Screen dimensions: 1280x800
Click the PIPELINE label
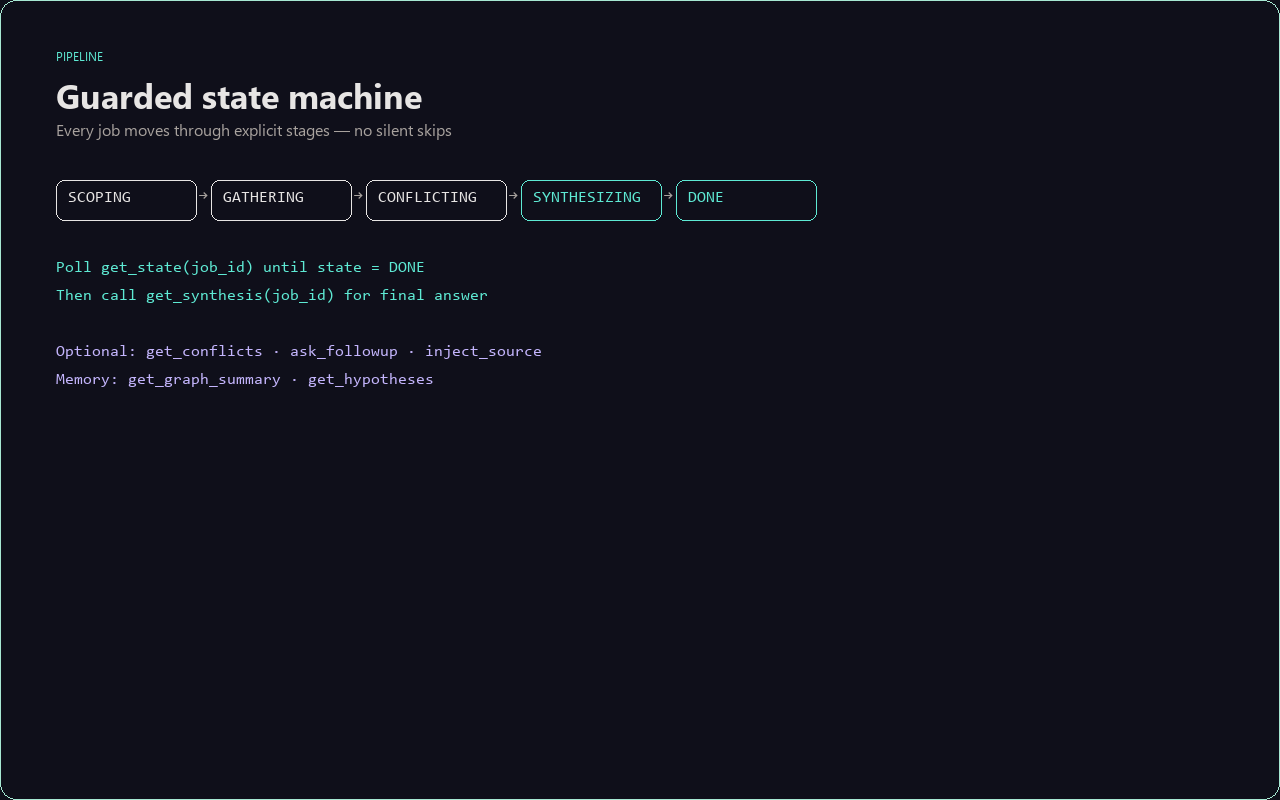point(79,57)
